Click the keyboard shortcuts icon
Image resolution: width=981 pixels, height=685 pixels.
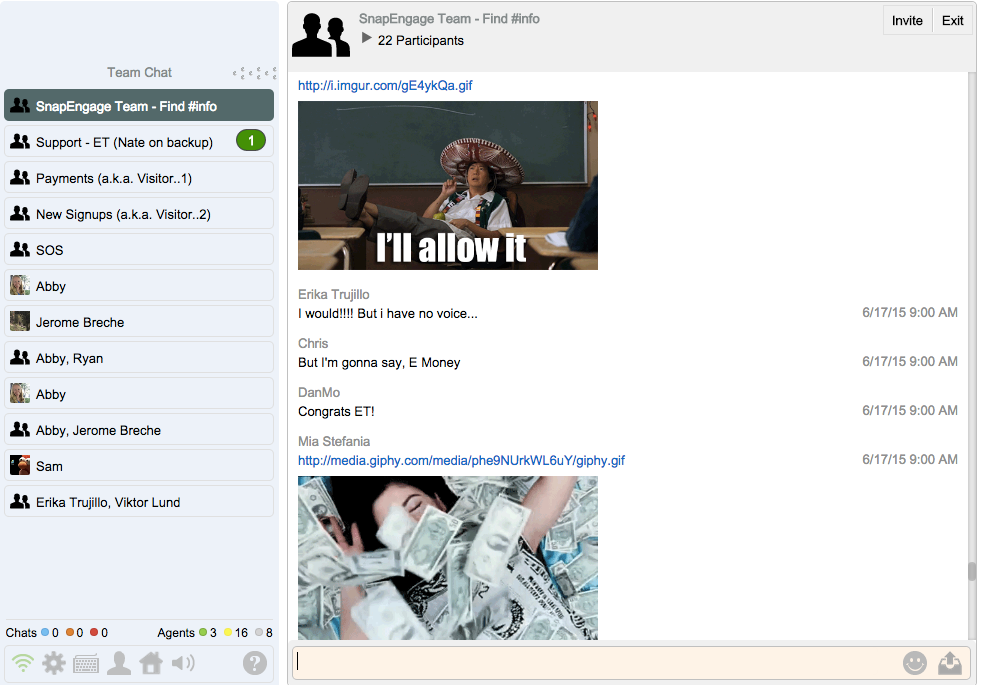(x=86, y=663)
